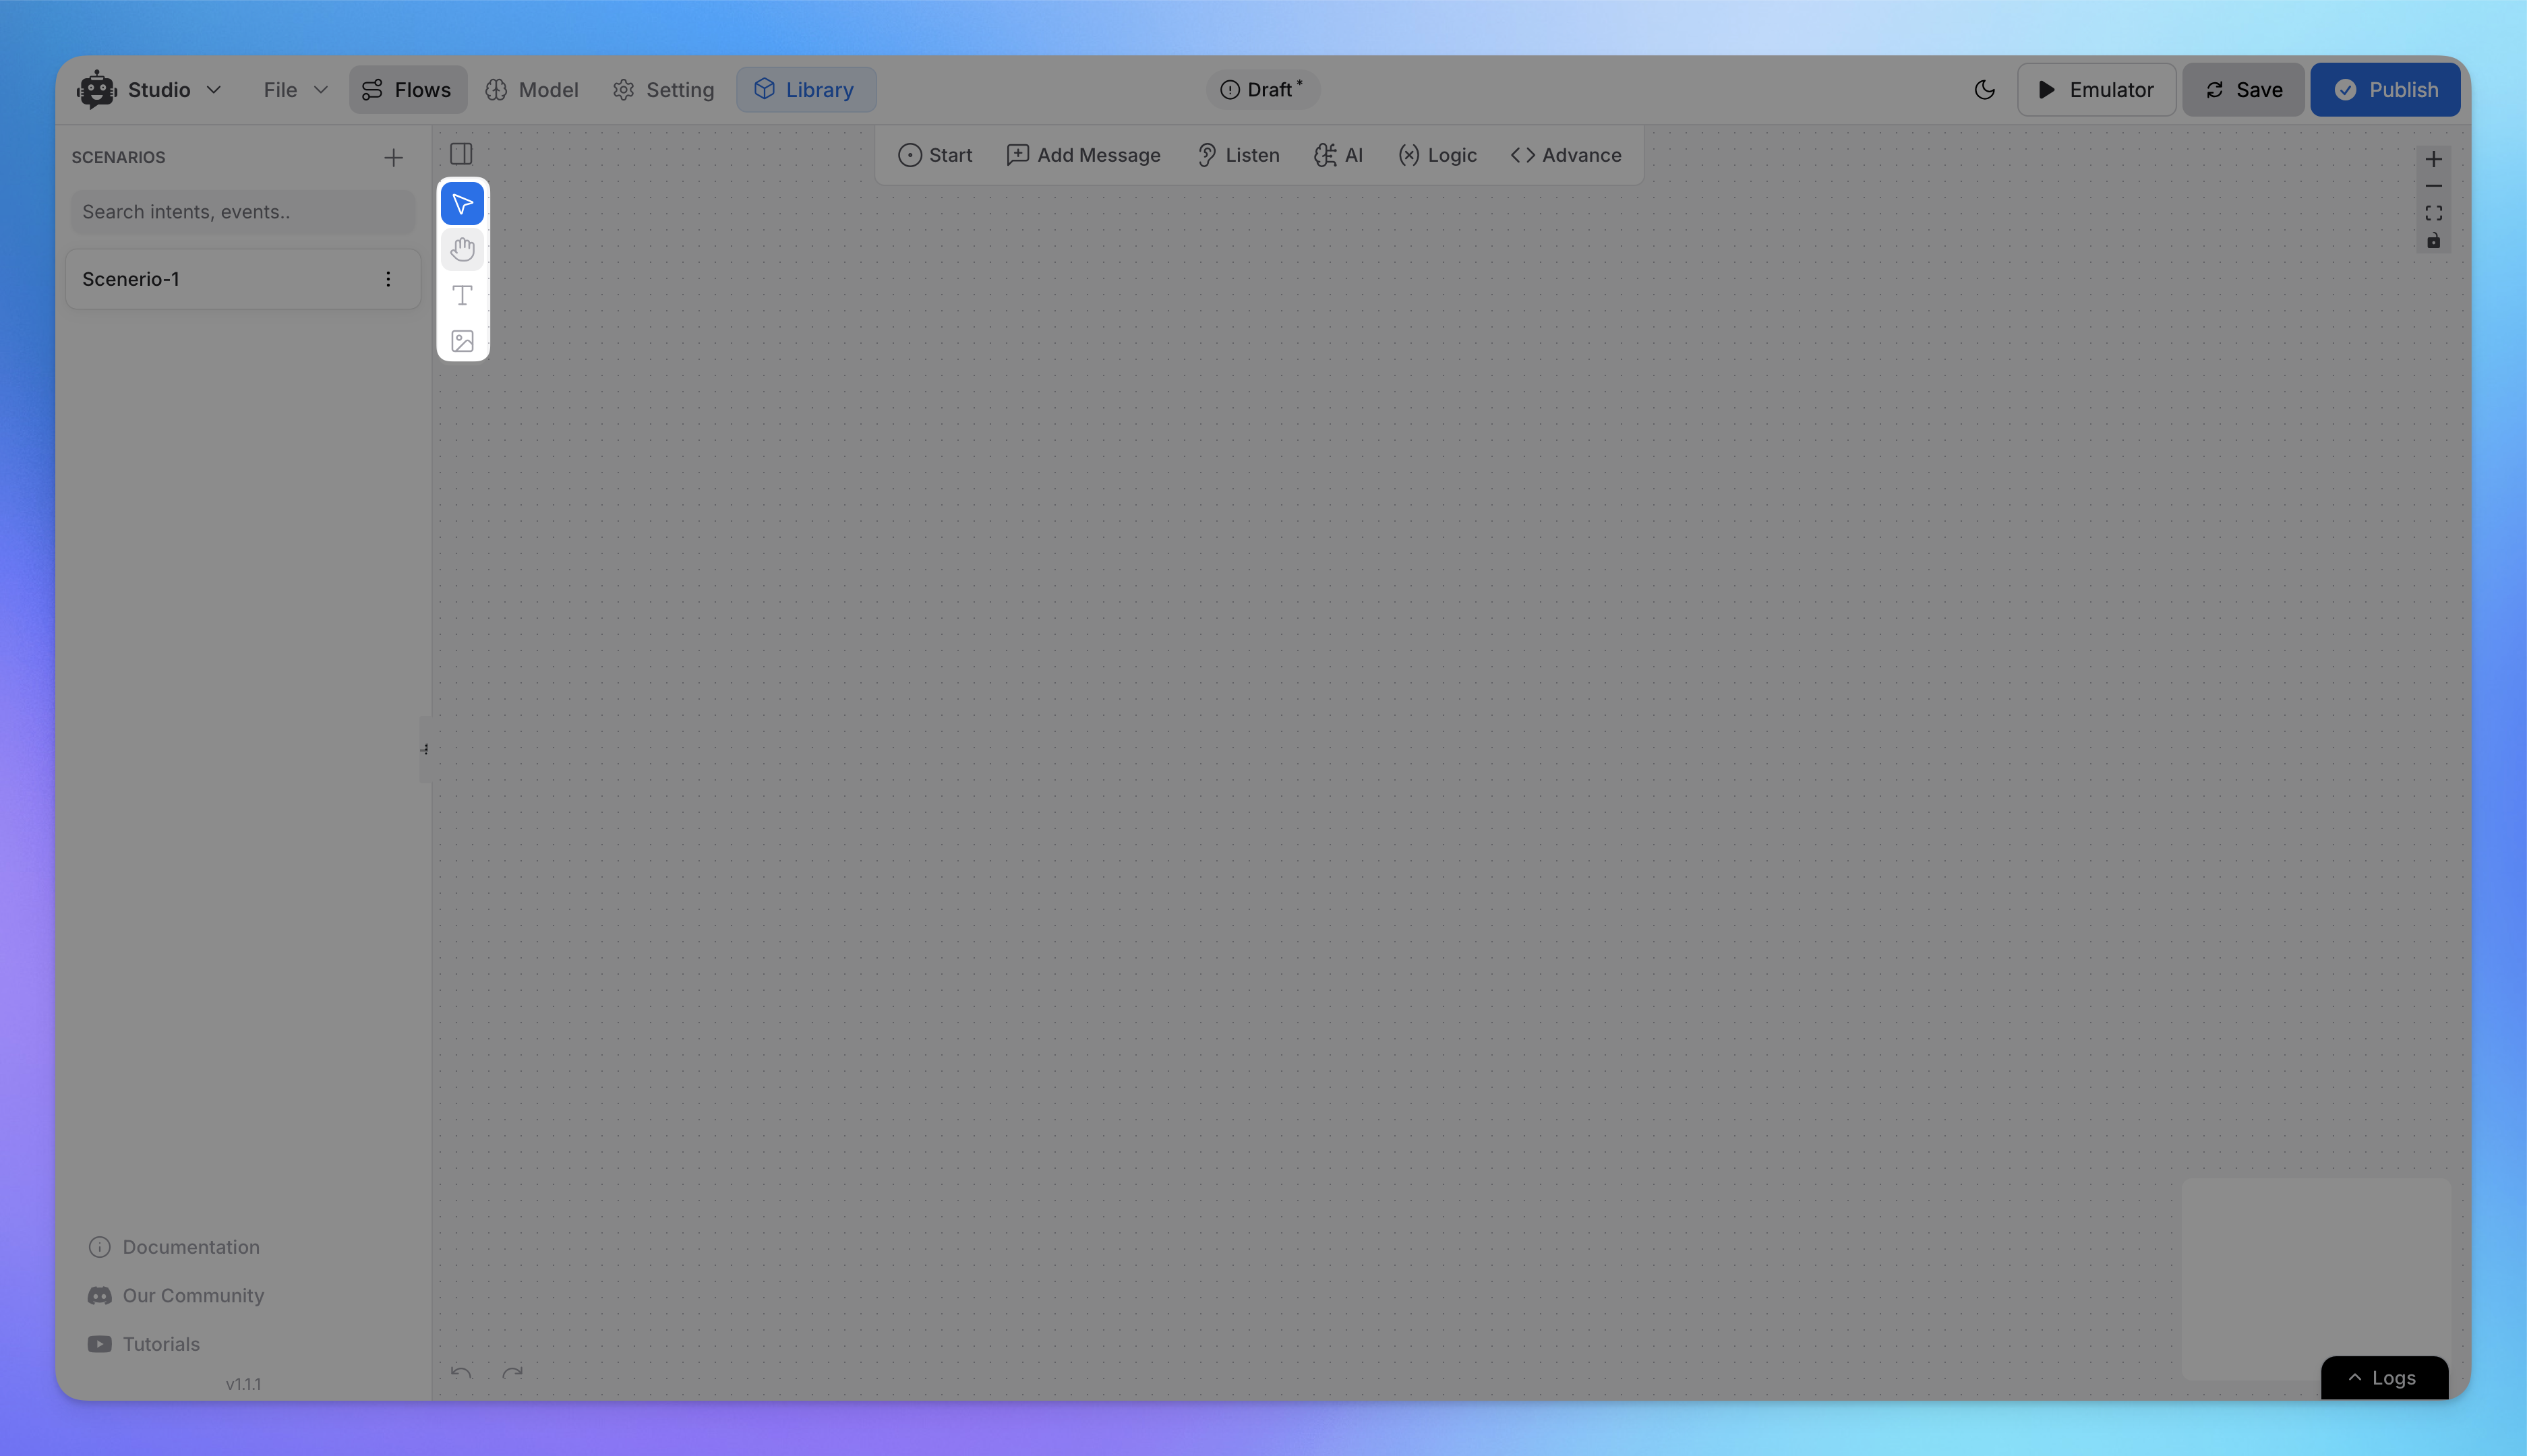Zoom in on the canvas
This screenshot has height=1456, width=2527.
(2434, 159)
